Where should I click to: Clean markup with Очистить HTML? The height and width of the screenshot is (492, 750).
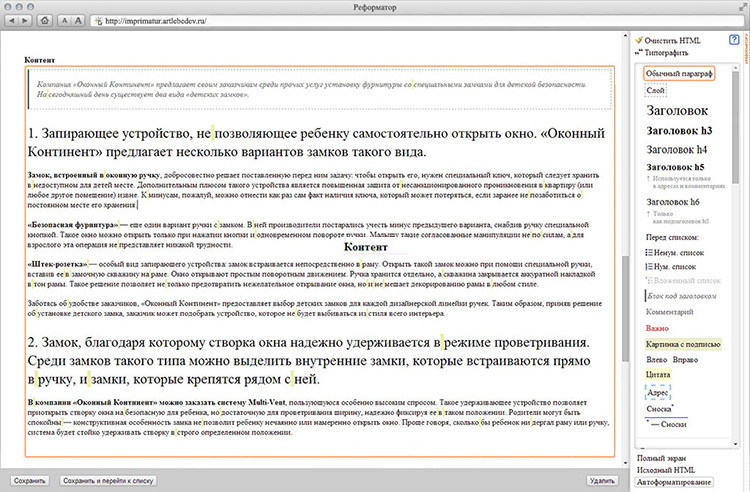[668, 41]
